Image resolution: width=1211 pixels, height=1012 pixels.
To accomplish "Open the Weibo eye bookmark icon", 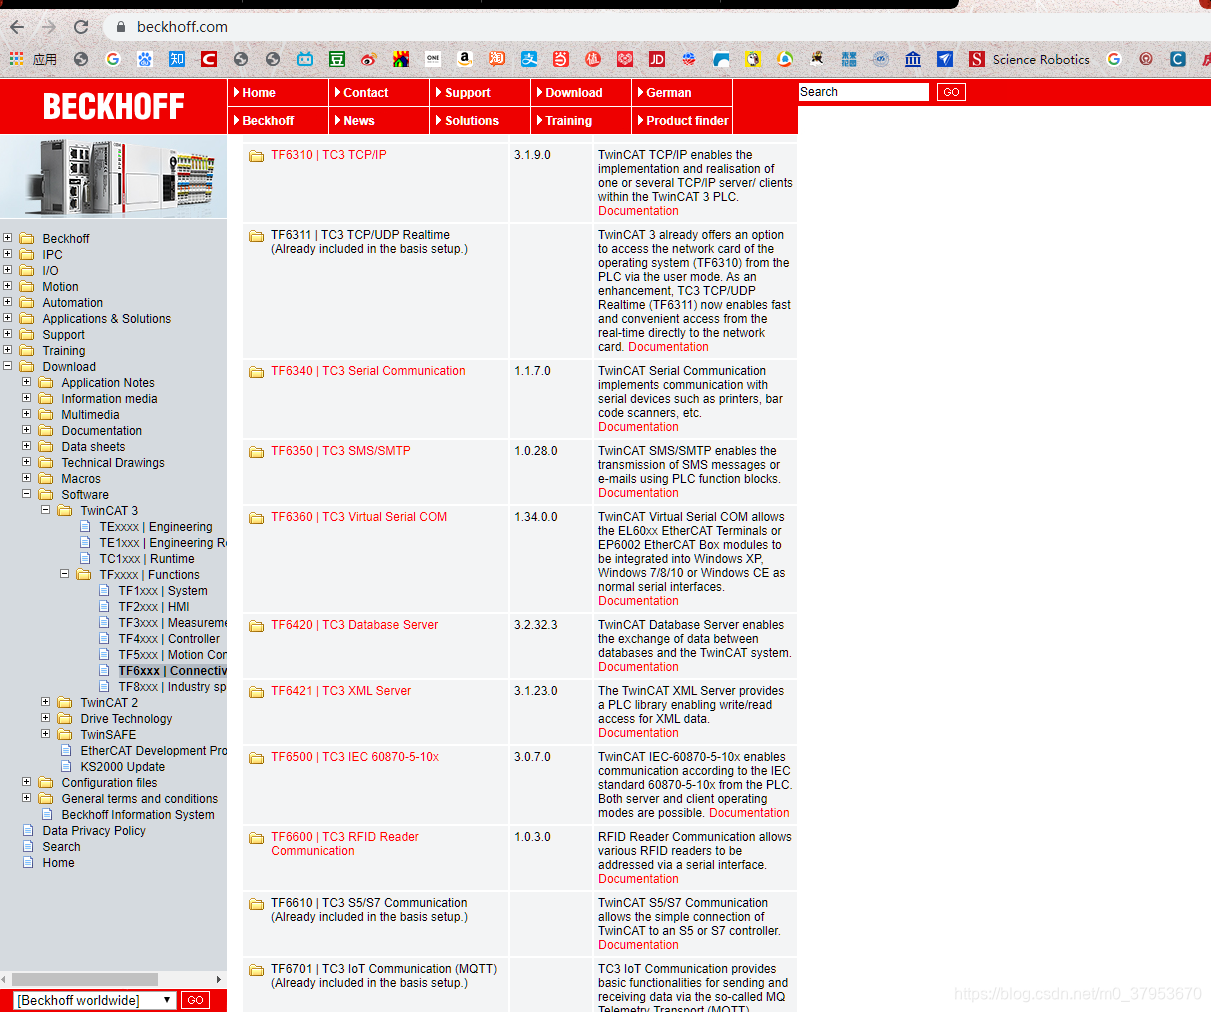I will 369,59.
